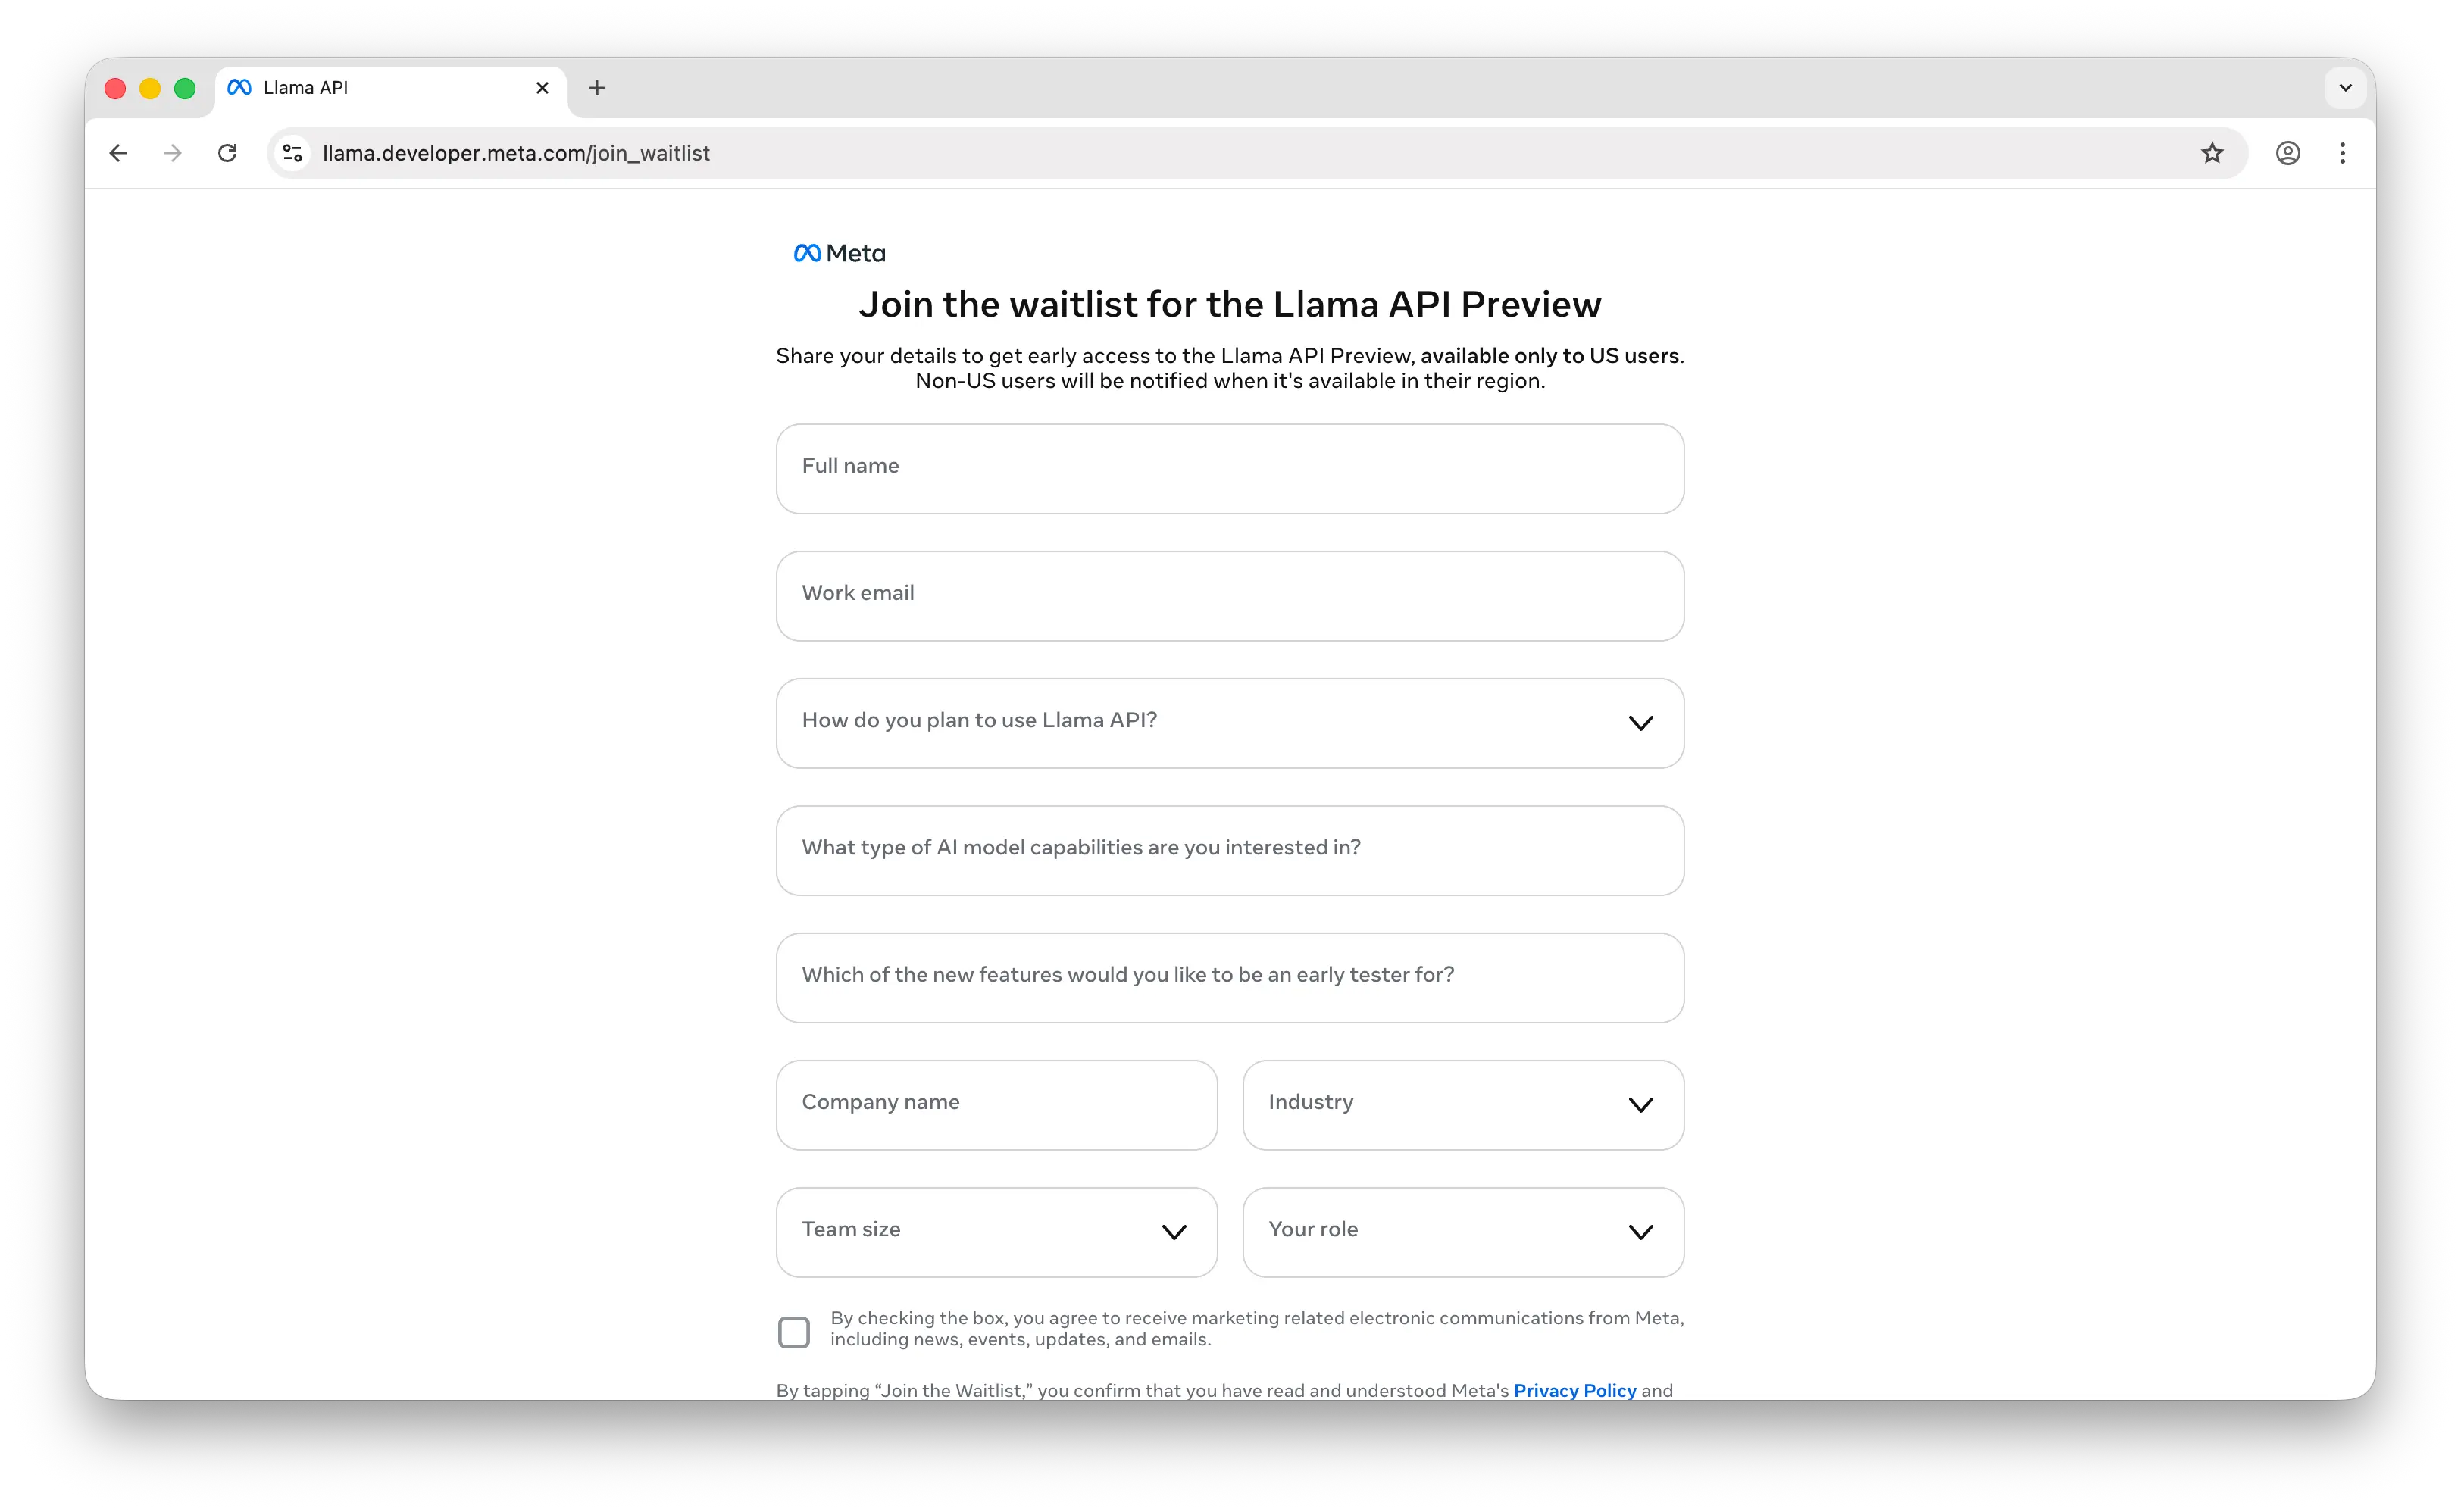Click the forward navigation arrow
Viewport: 2461px width, 1512px height.
coord(171,153)
